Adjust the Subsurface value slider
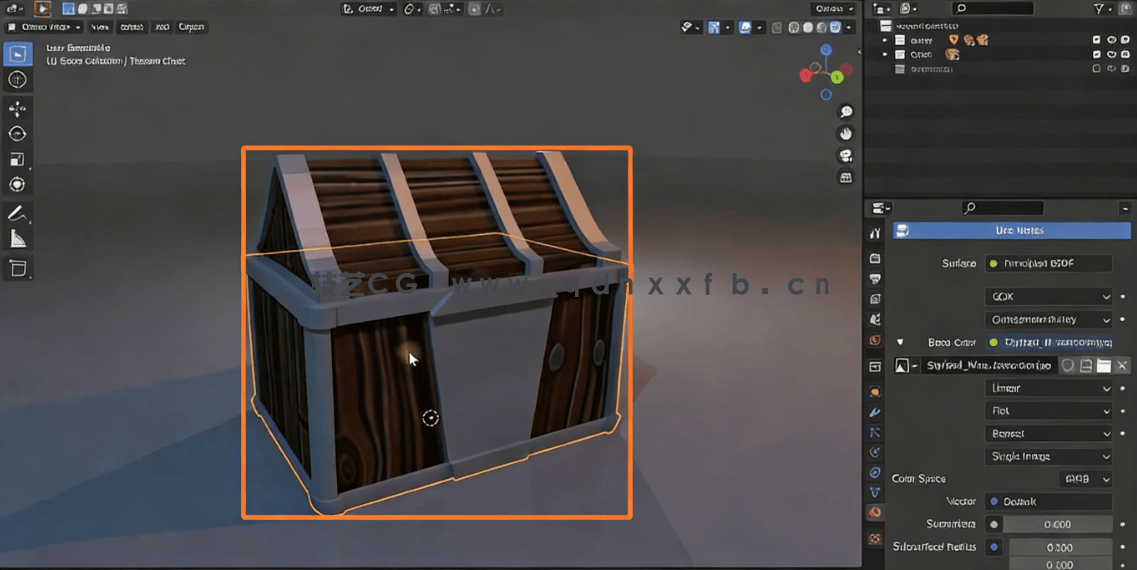Image resolution: width=1137 pixels, height=570 pixels. [1057, 524]
